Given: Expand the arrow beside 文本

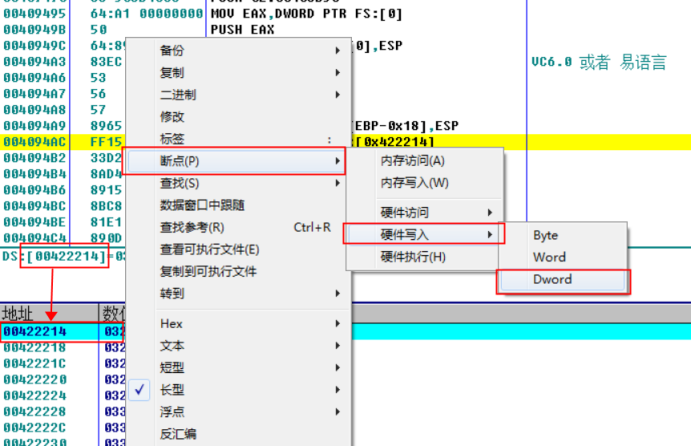Looking at the screenshot, I should click(x=338, y=345).
